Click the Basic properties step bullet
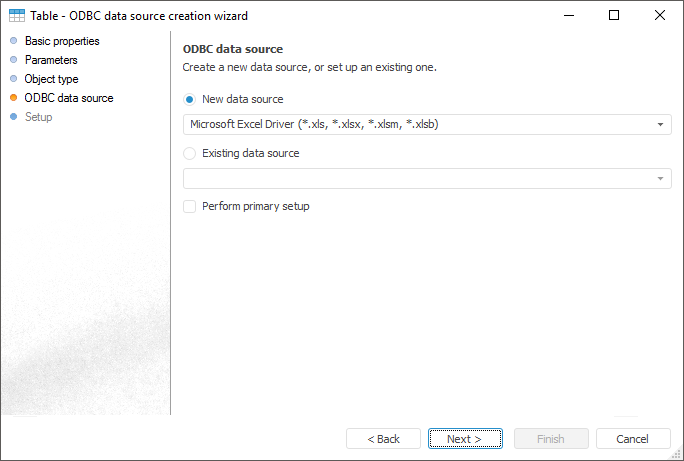This screenshot has width=684, height=461. tap(13, 41)
